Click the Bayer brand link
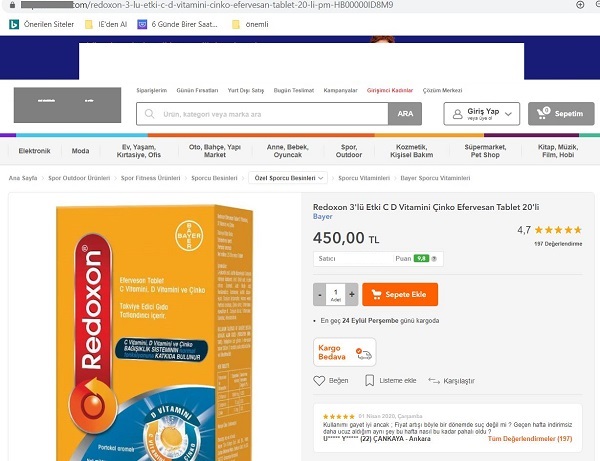The width and height of the screenshot is (600, 461). (x=323, y=217)
